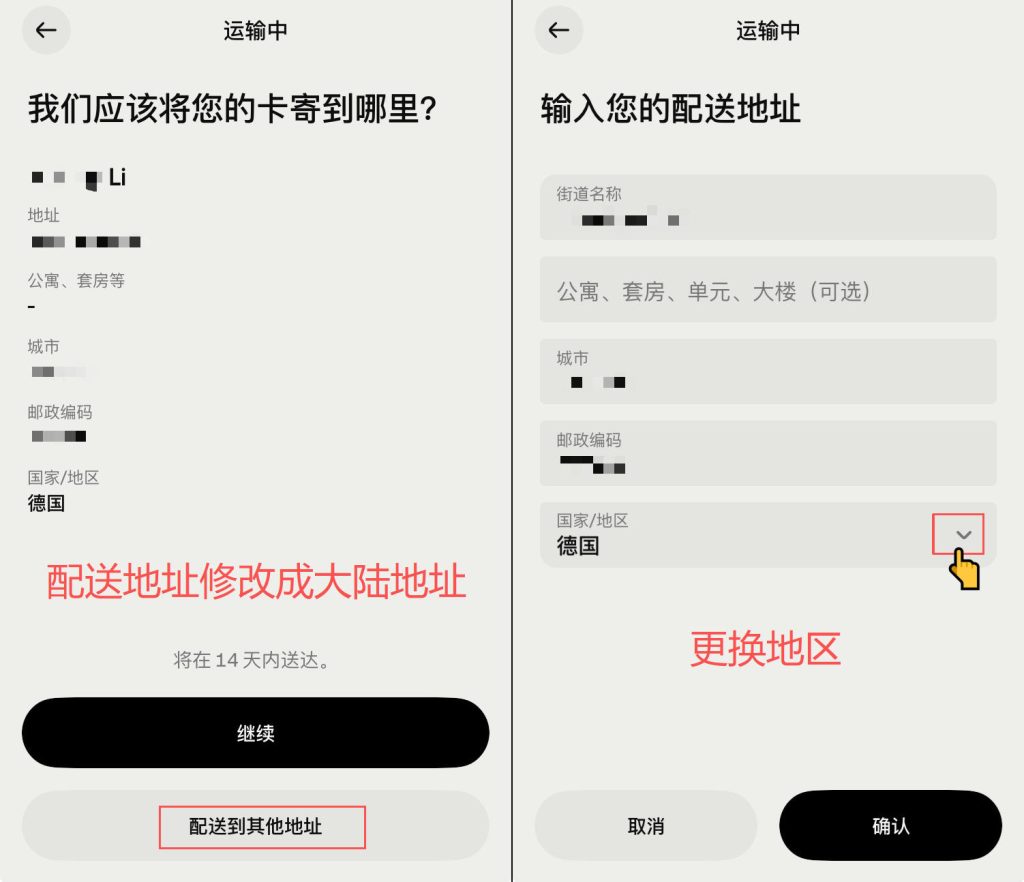Tap the back arrow on the left screen

pos(46,30)
